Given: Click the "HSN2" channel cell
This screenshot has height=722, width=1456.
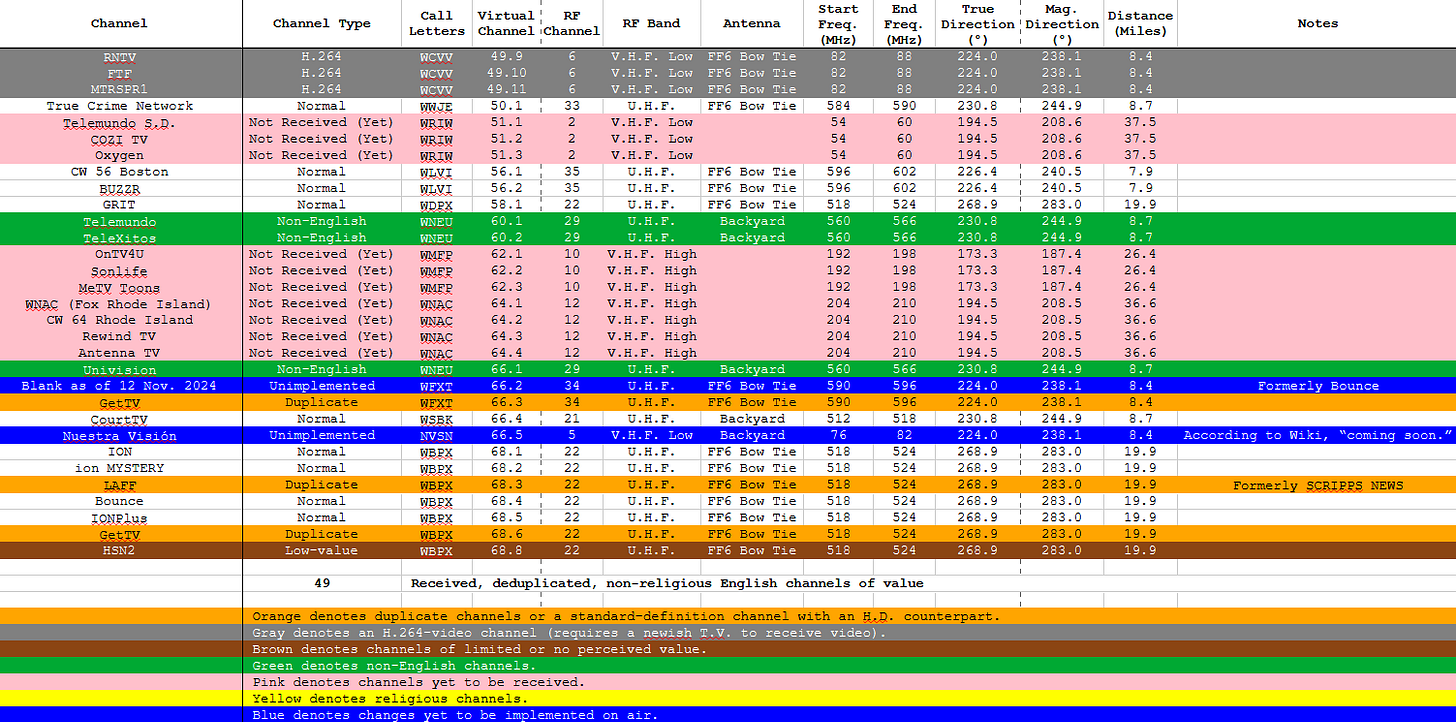Looking at the screenshot, I should 119,551.
